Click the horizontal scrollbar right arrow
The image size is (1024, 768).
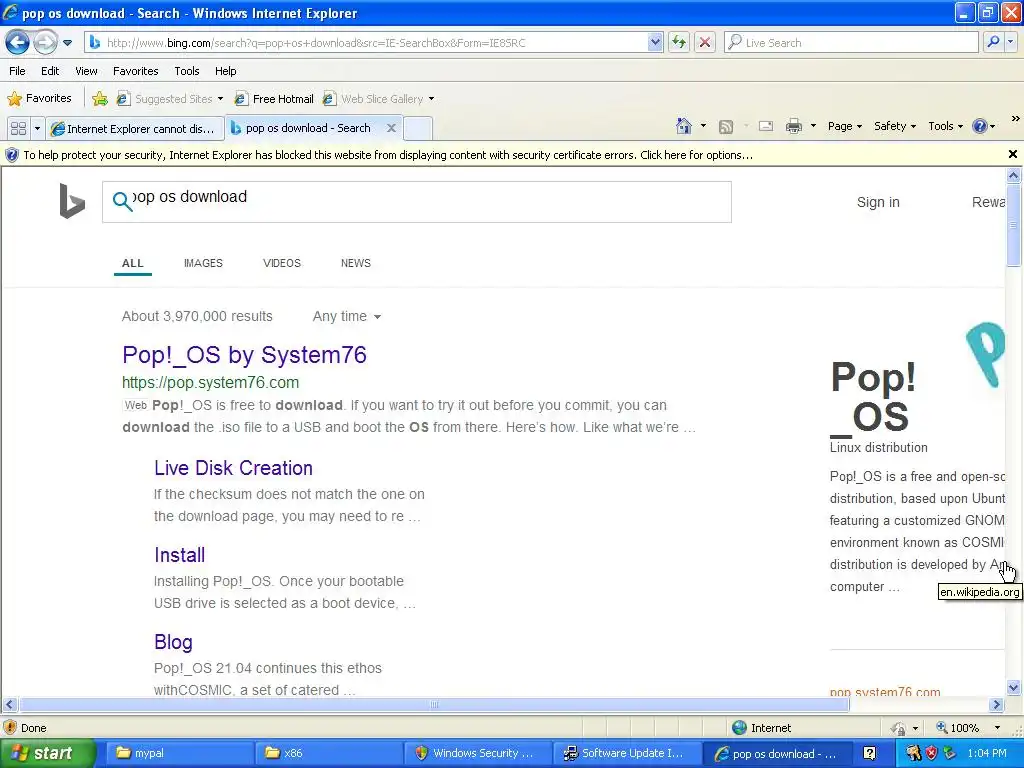click(997, 705)
